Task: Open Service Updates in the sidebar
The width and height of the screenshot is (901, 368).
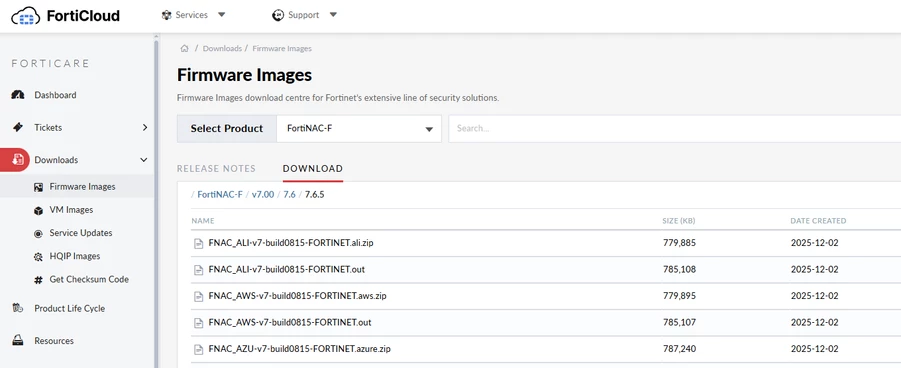Action: click(x=81, y=233)
